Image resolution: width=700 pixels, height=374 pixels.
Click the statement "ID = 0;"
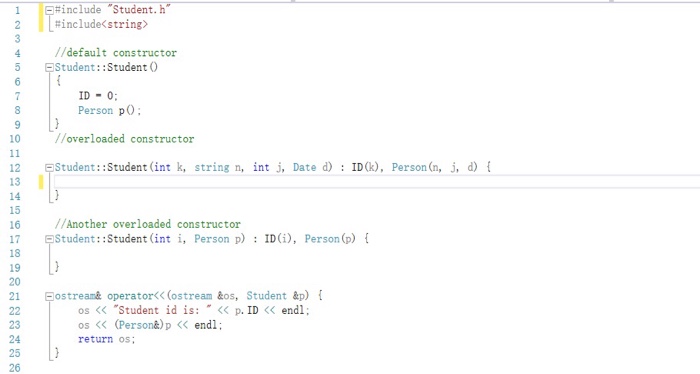pos(98,96)
